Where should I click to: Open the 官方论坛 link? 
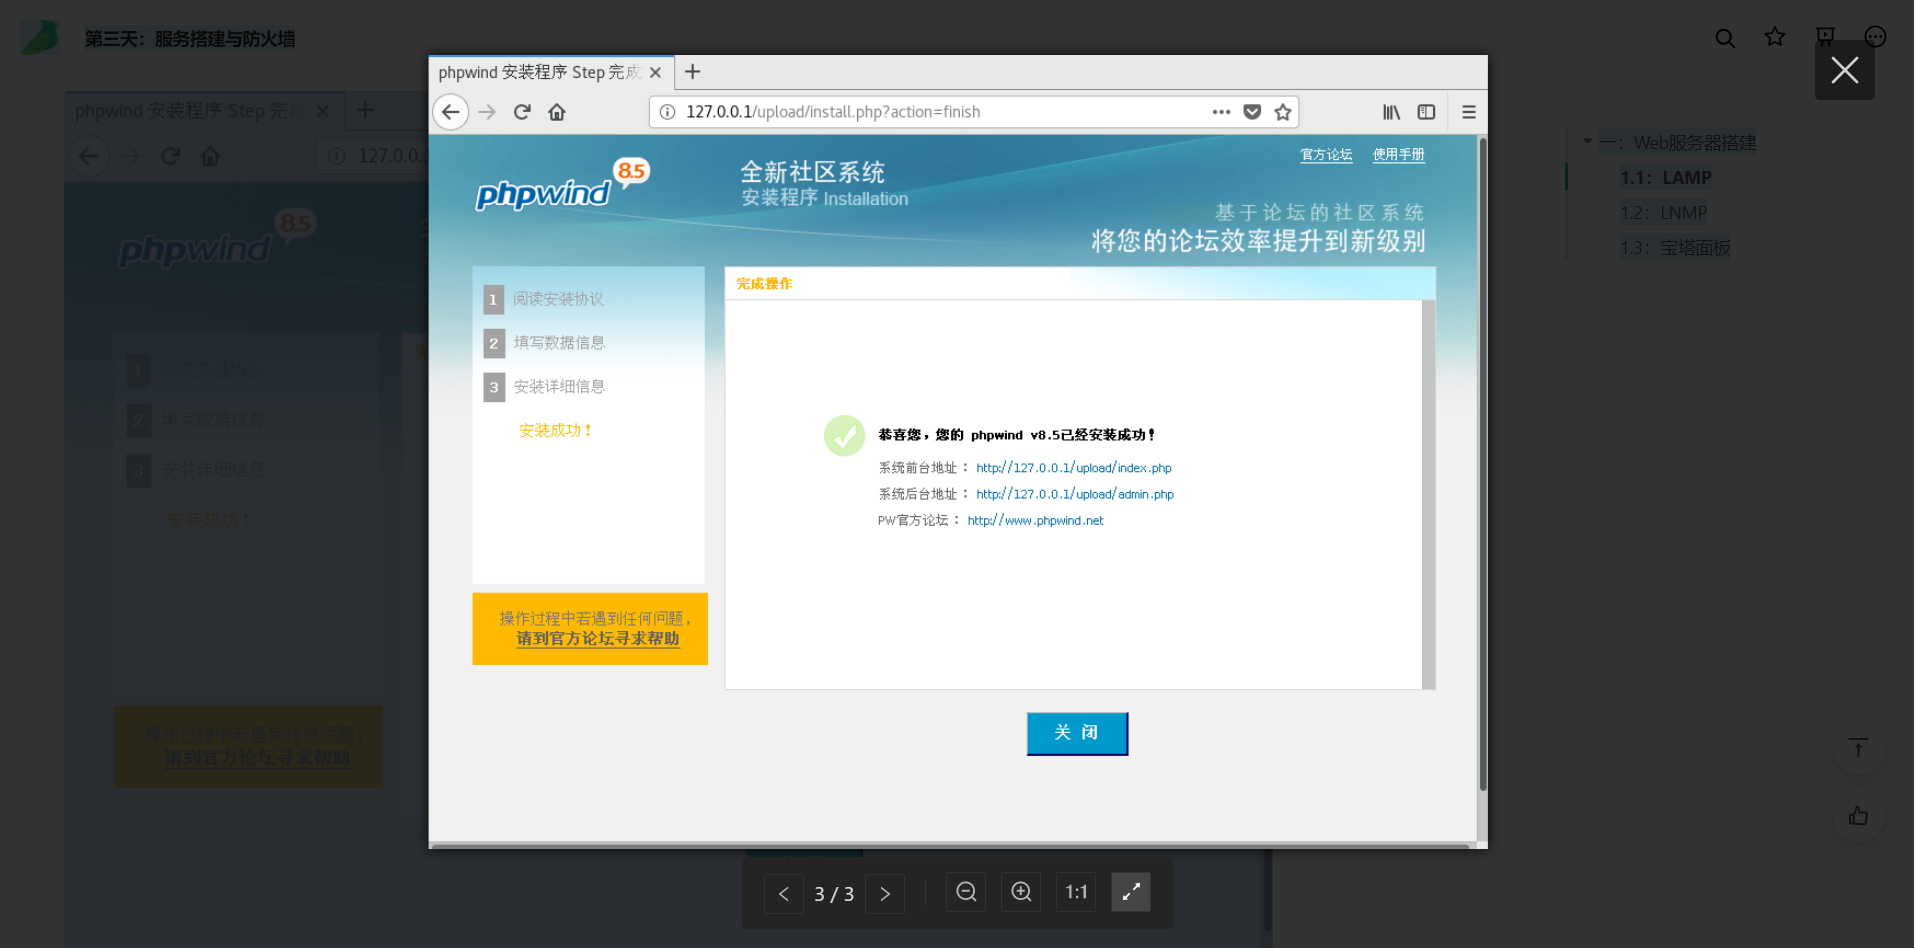pos(1326,155)
